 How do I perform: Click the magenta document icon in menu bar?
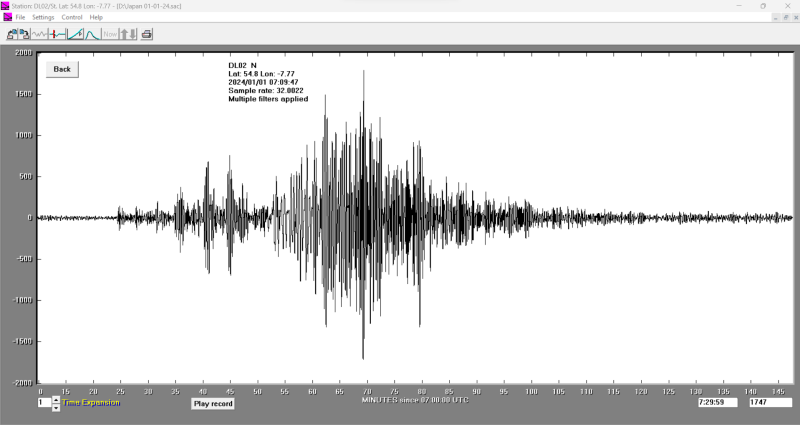coord(7,17)
